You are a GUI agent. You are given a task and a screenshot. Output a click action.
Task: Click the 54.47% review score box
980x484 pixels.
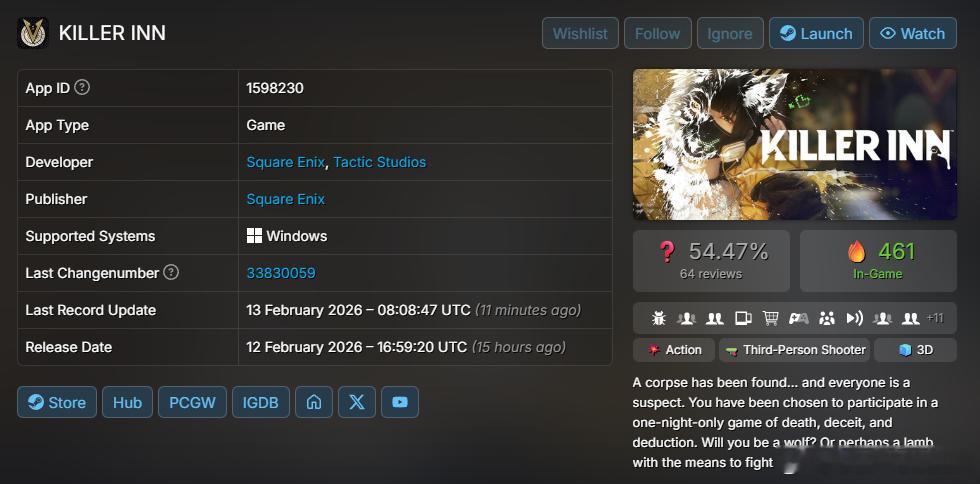tap(711, 261)
